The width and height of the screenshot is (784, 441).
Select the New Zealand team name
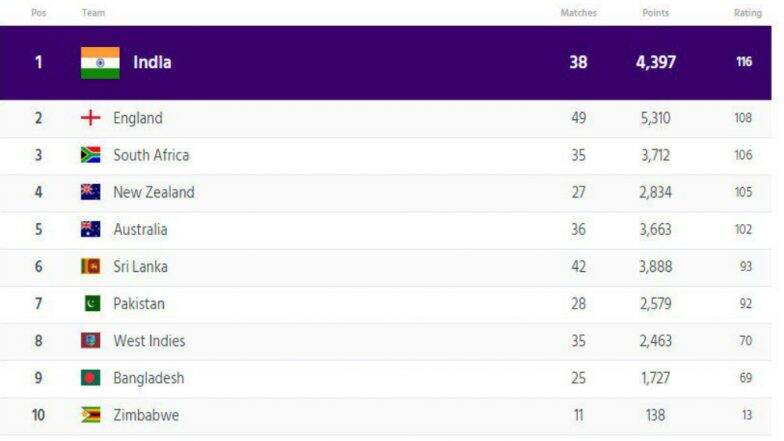tap(154, 192)
